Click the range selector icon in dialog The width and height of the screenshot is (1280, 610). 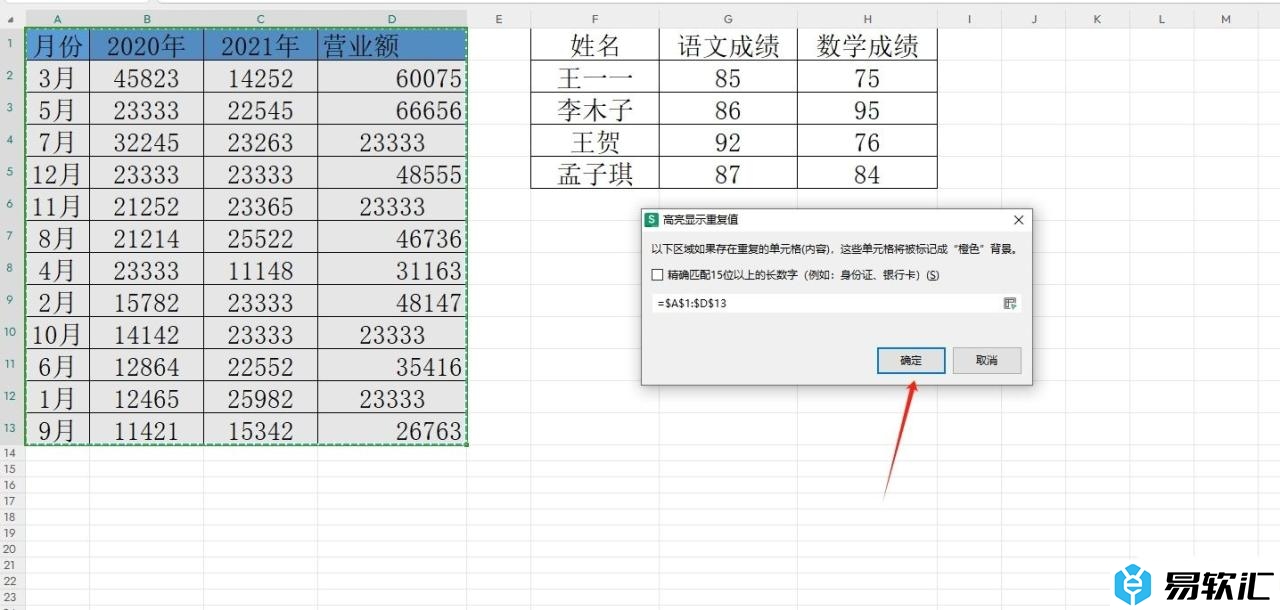(x=1010, y=303)
